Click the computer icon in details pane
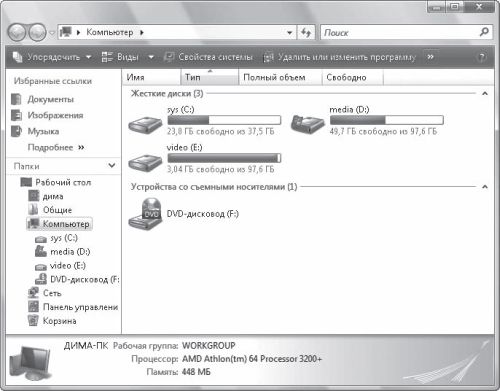This screenshot has width=500, height=391. point(30,363)
